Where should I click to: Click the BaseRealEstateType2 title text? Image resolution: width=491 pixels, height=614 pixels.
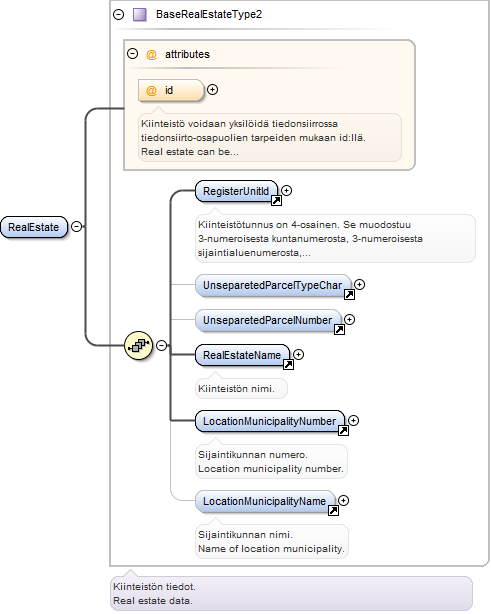tap(209, 14)
